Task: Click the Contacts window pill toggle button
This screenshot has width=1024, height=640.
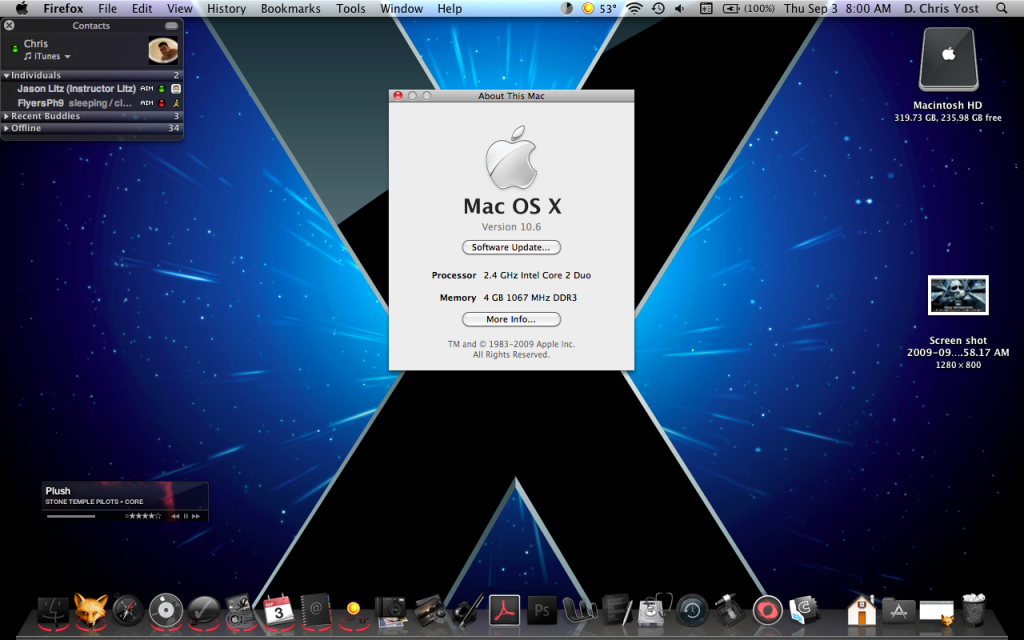Action: [172, 26]
